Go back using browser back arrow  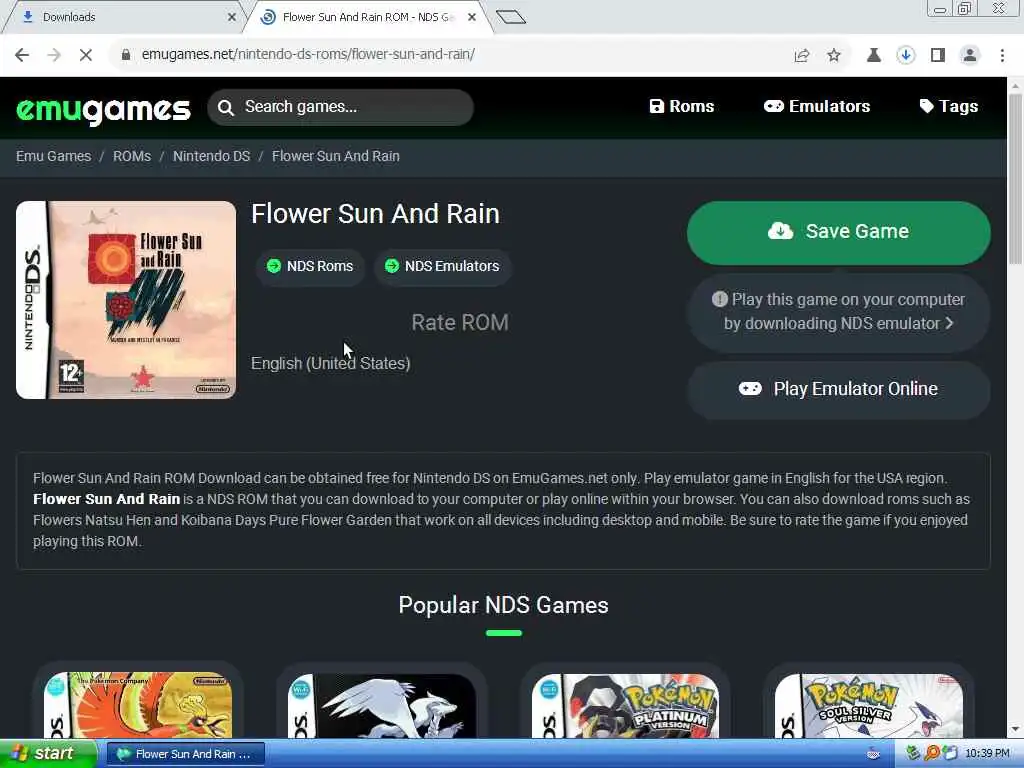[x=22, y=55]
